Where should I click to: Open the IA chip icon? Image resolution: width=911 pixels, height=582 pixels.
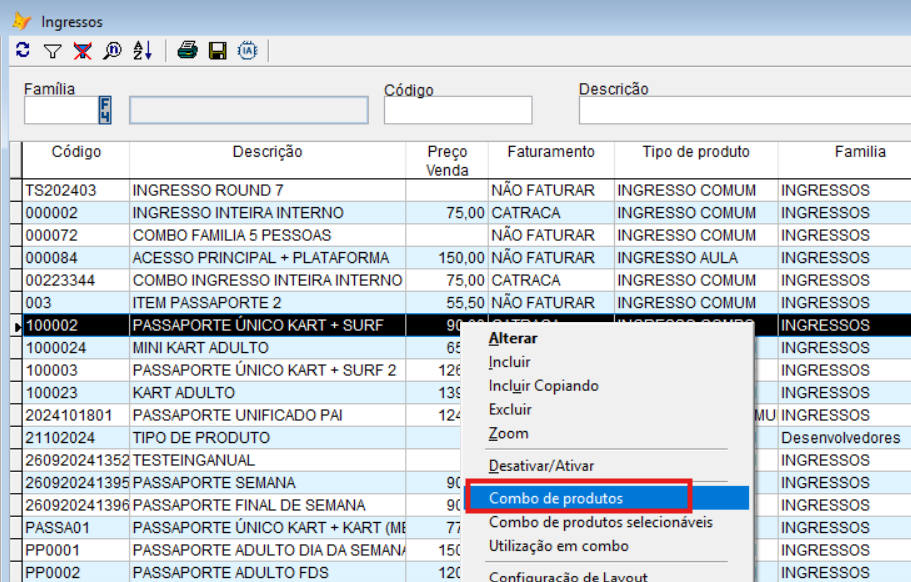pos(248,51)
